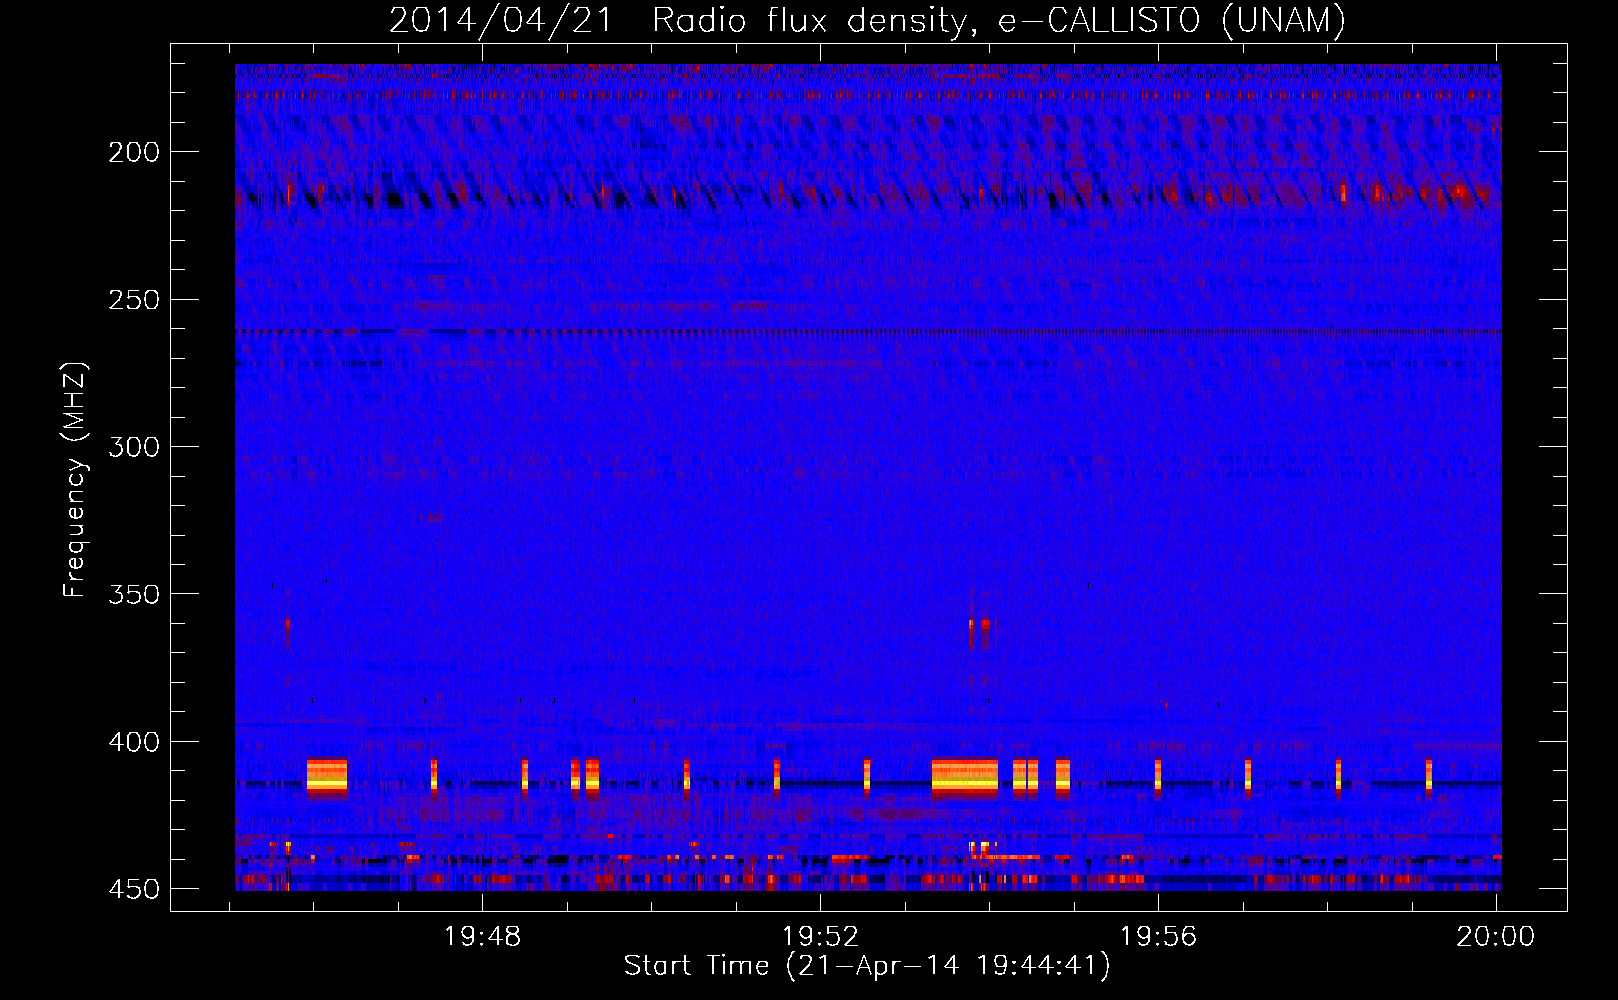The image size is (1618, 1000).
Task: Click the 19:48 time tick label
Action: [x=483, y=937]
